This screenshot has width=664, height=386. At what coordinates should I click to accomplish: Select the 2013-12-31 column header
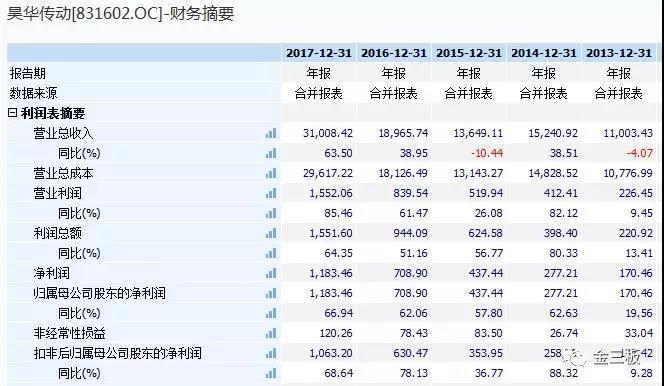point(619,53)
